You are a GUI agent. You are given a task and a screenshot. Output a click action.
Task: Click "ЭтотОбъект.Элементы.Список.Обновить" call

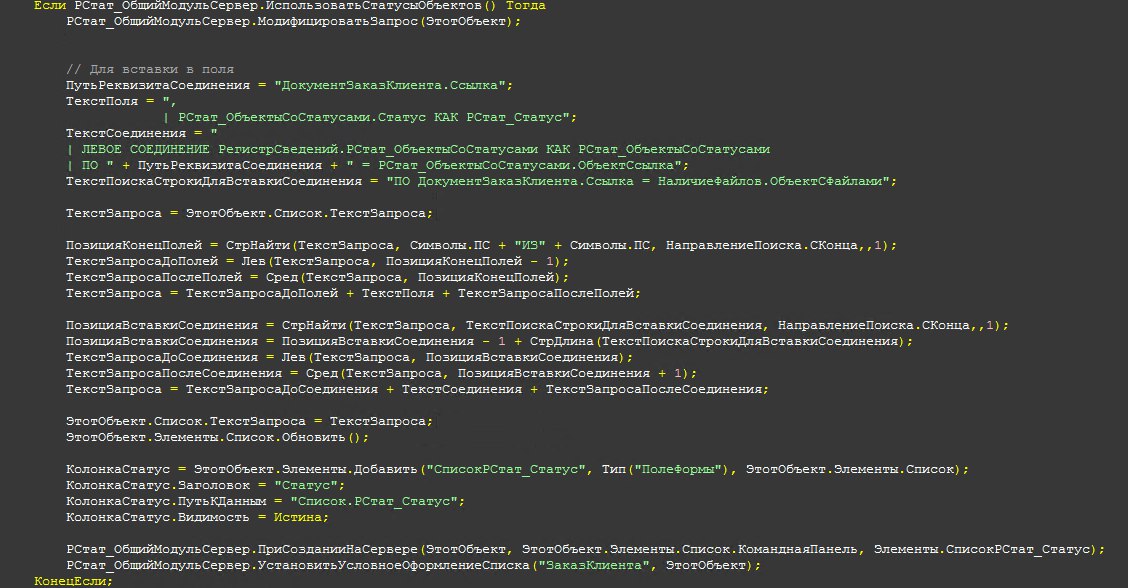(206, 438)
